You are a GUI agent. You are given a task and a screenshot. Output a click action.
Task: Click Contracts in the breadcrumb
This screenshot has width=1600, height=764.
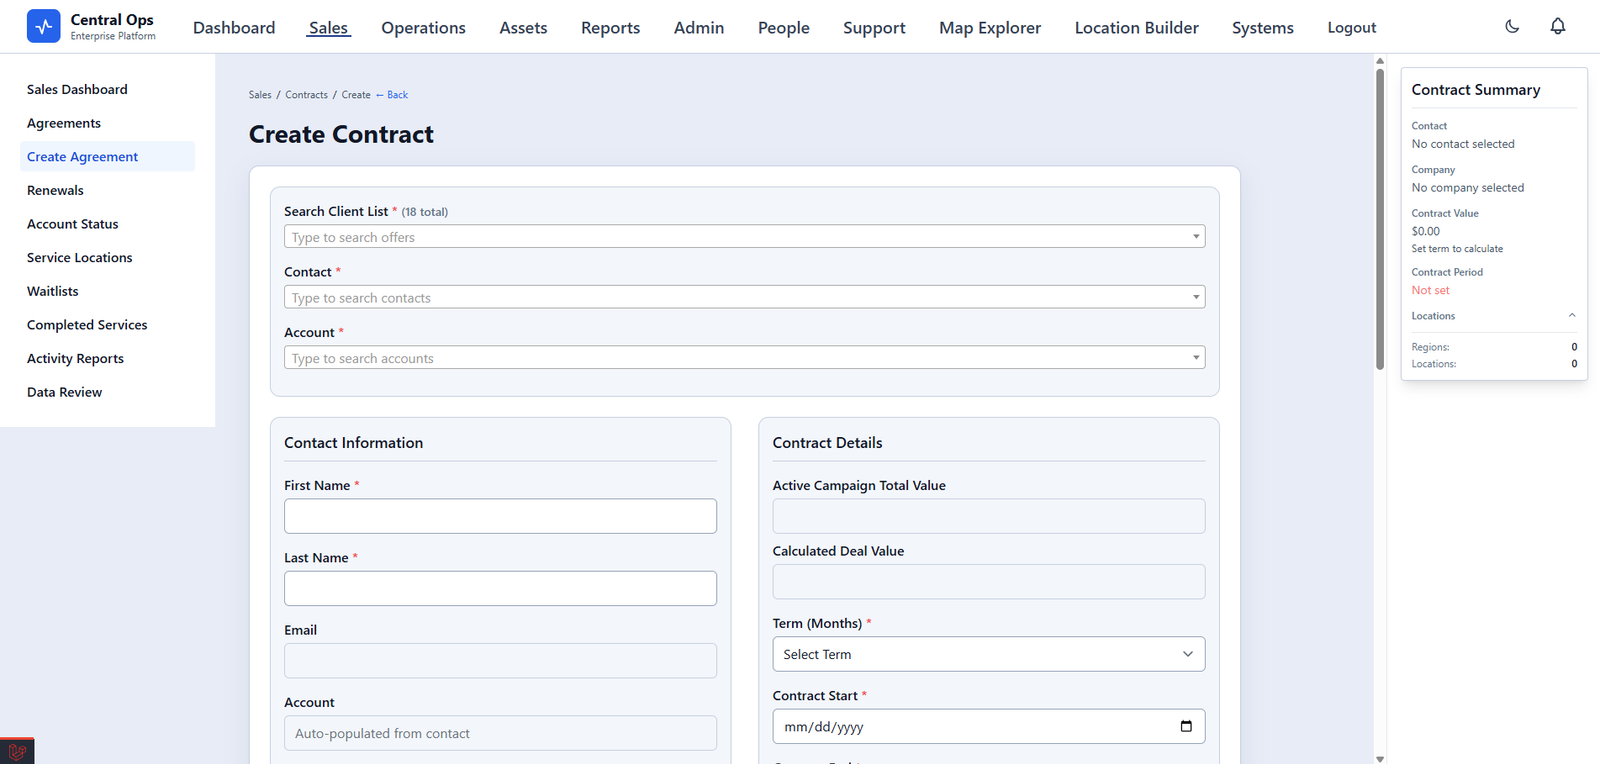click(306, 95)
